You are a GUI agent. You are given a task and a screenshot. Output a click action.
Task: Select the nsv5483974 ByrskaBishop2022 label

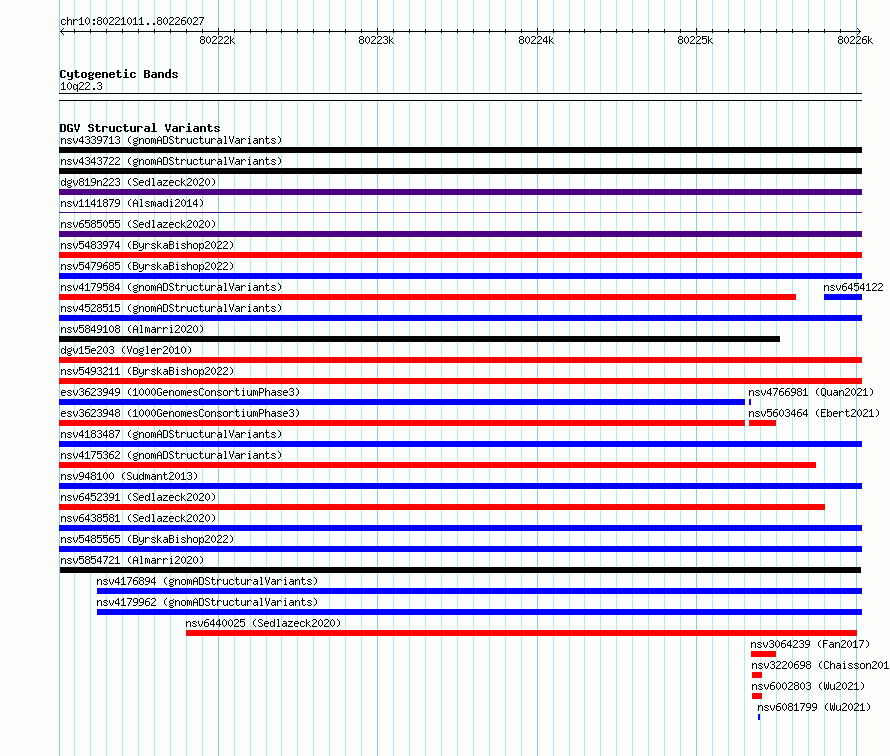tap(147, 245)
